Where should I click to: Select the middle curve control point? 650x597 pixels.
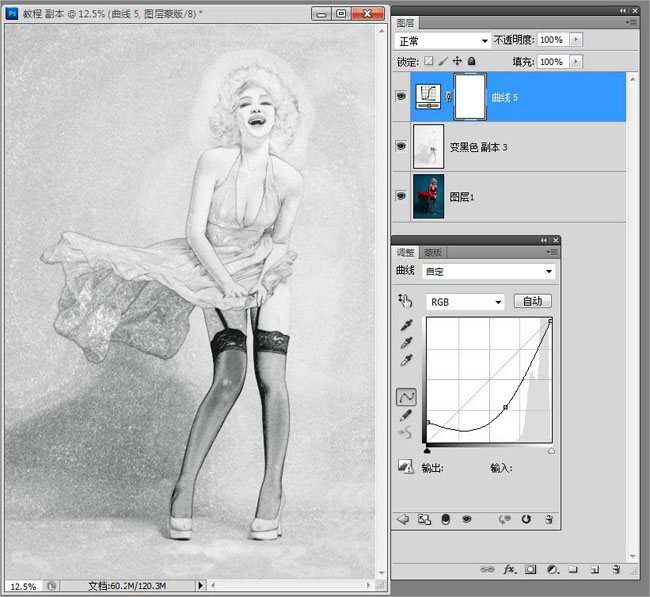(x=505, y=408)
